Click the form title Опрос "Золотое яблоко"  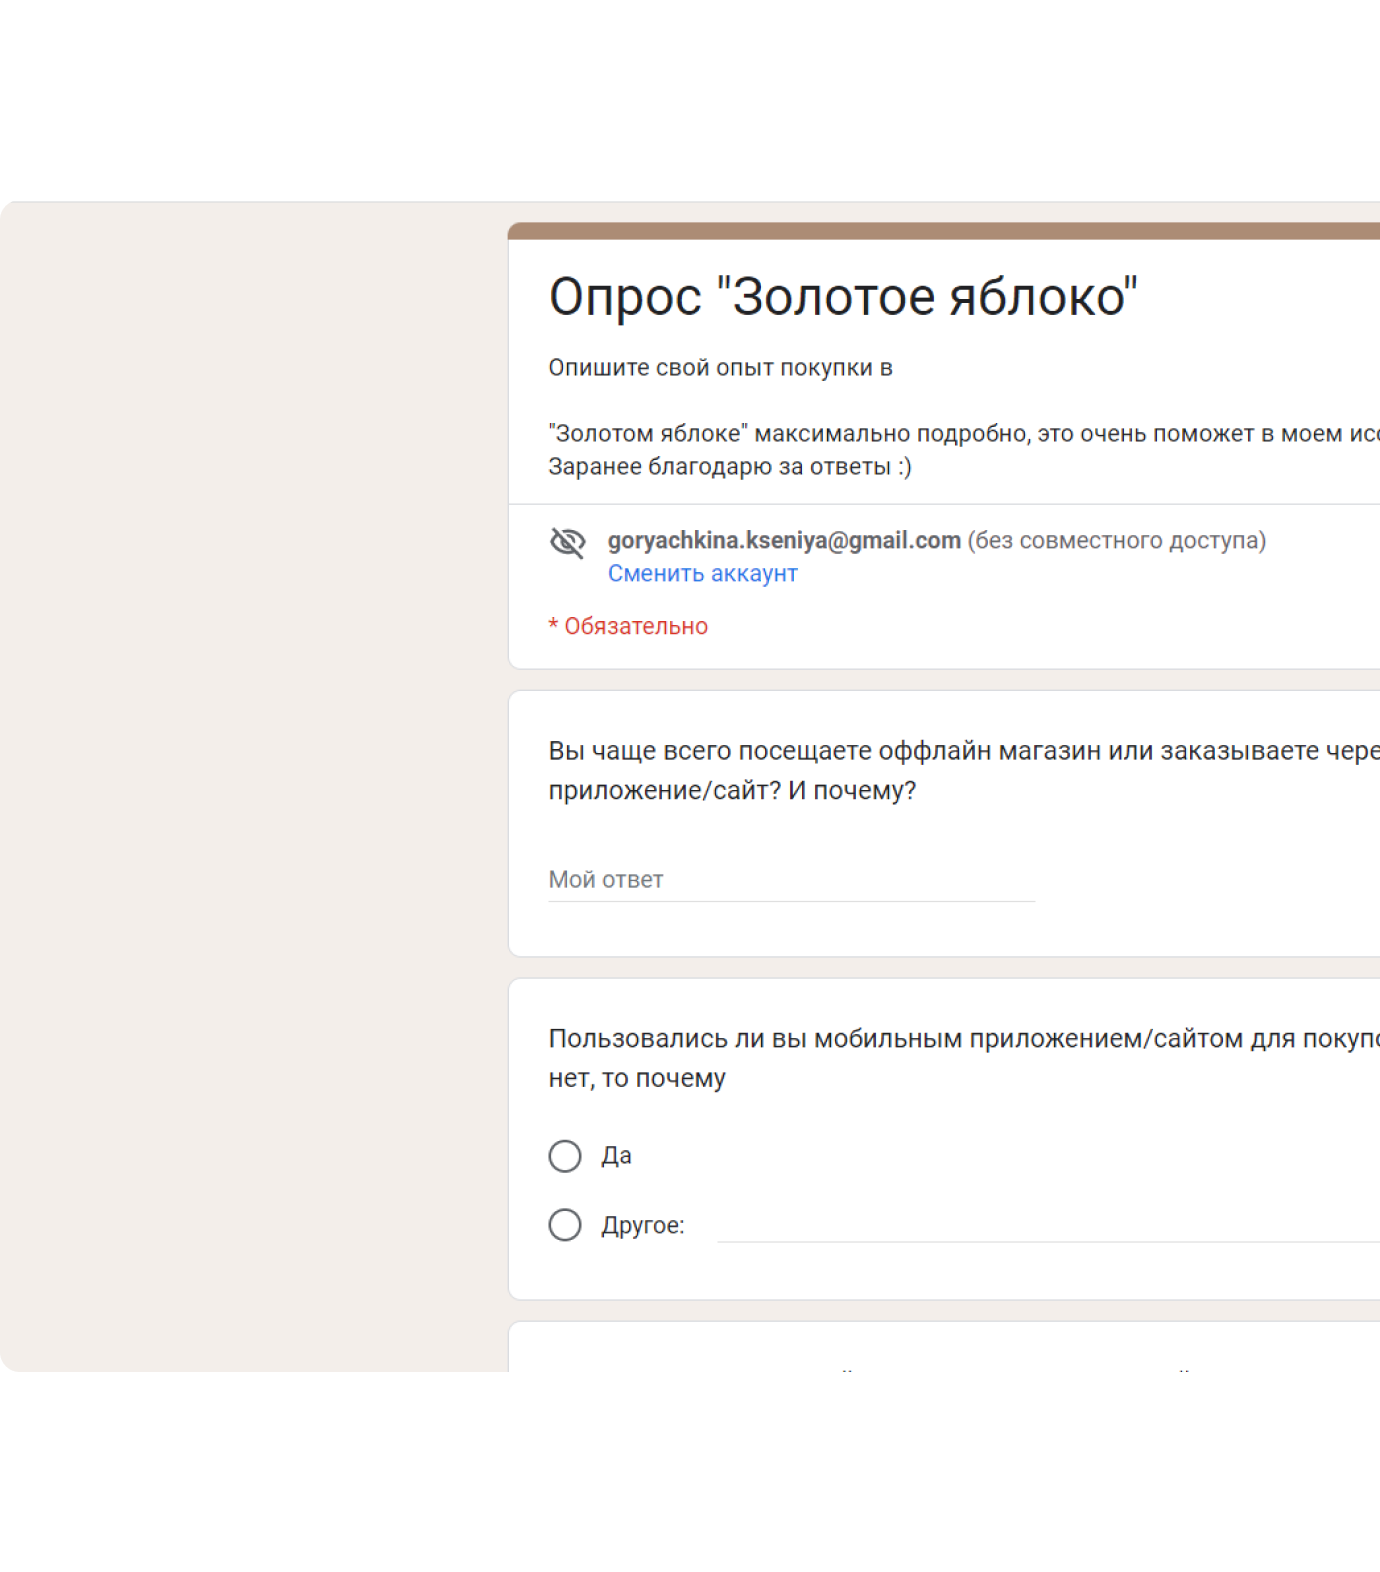click(843, 297)
